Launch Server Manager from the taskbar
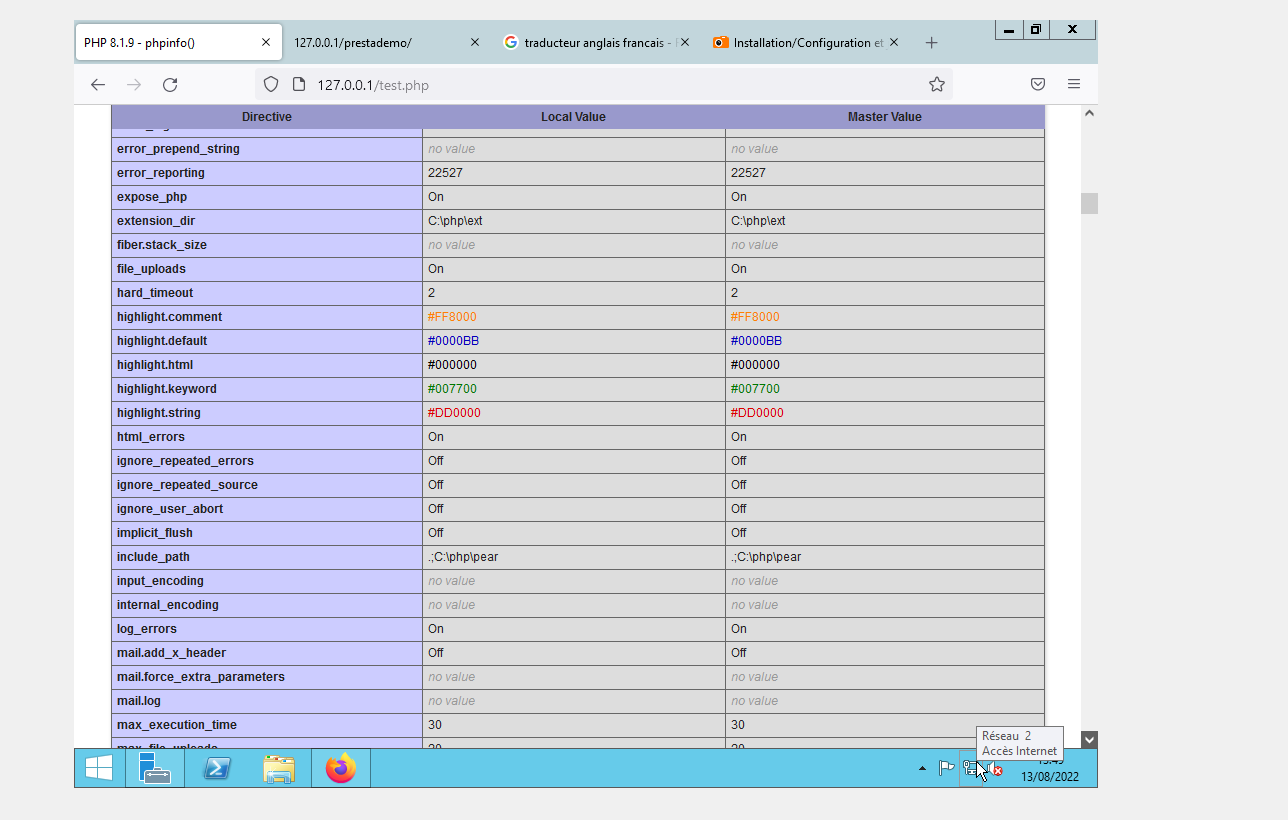Image resolution: width=1288 pixels, height=820 pixels. click(x=154, y=768)
